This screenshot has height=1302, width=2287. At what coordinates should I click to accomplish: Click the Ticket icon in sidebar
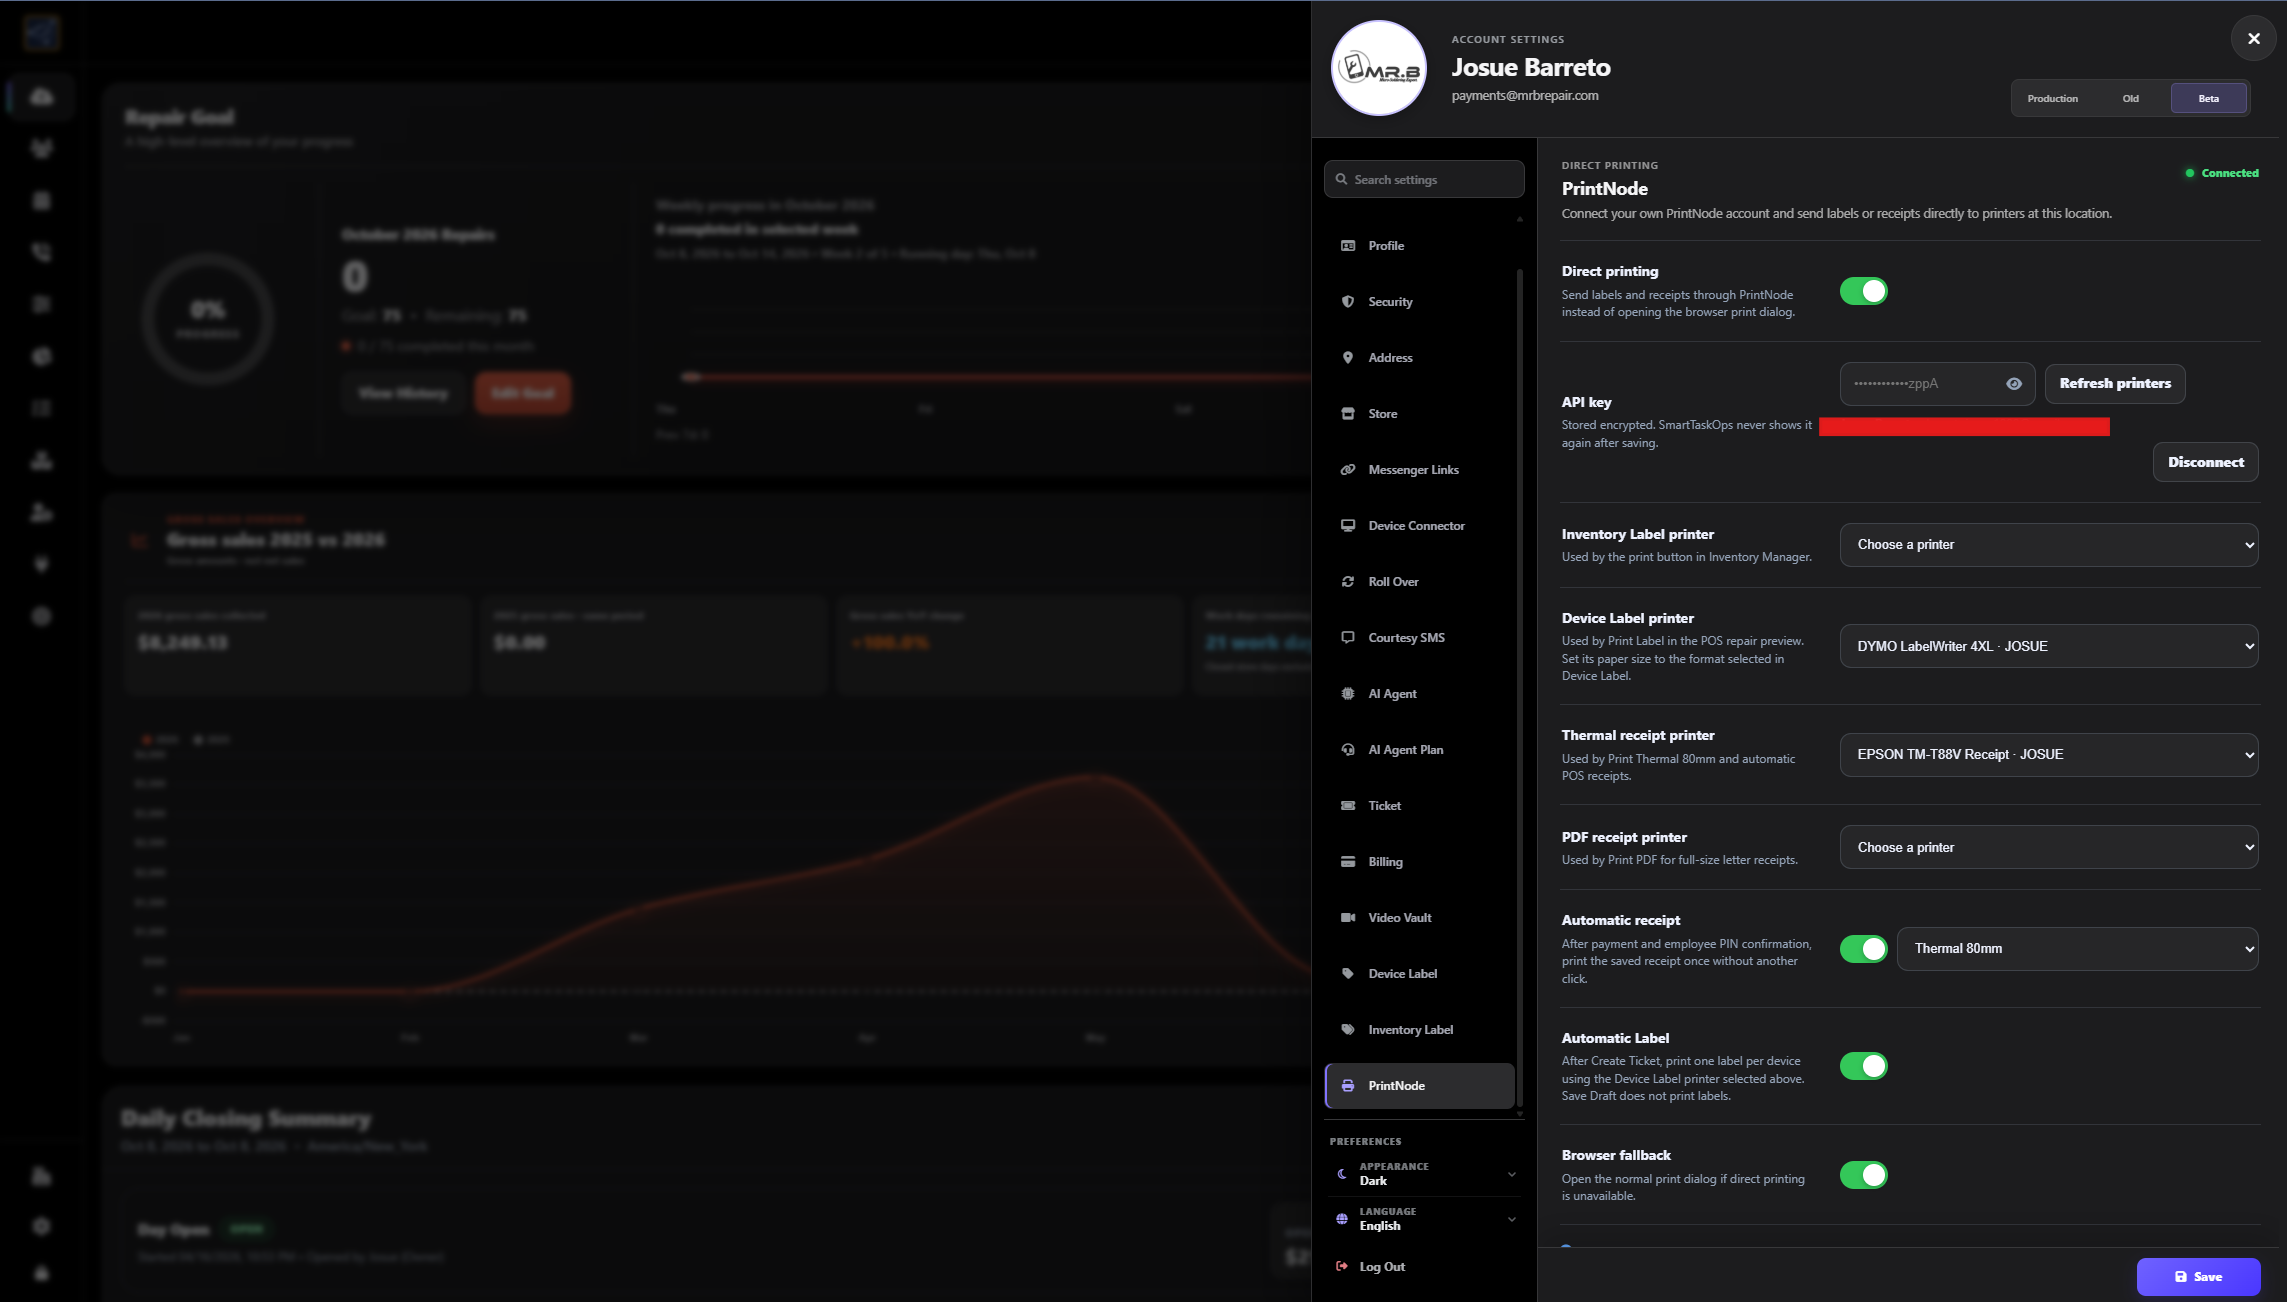tap(1348, 806)
